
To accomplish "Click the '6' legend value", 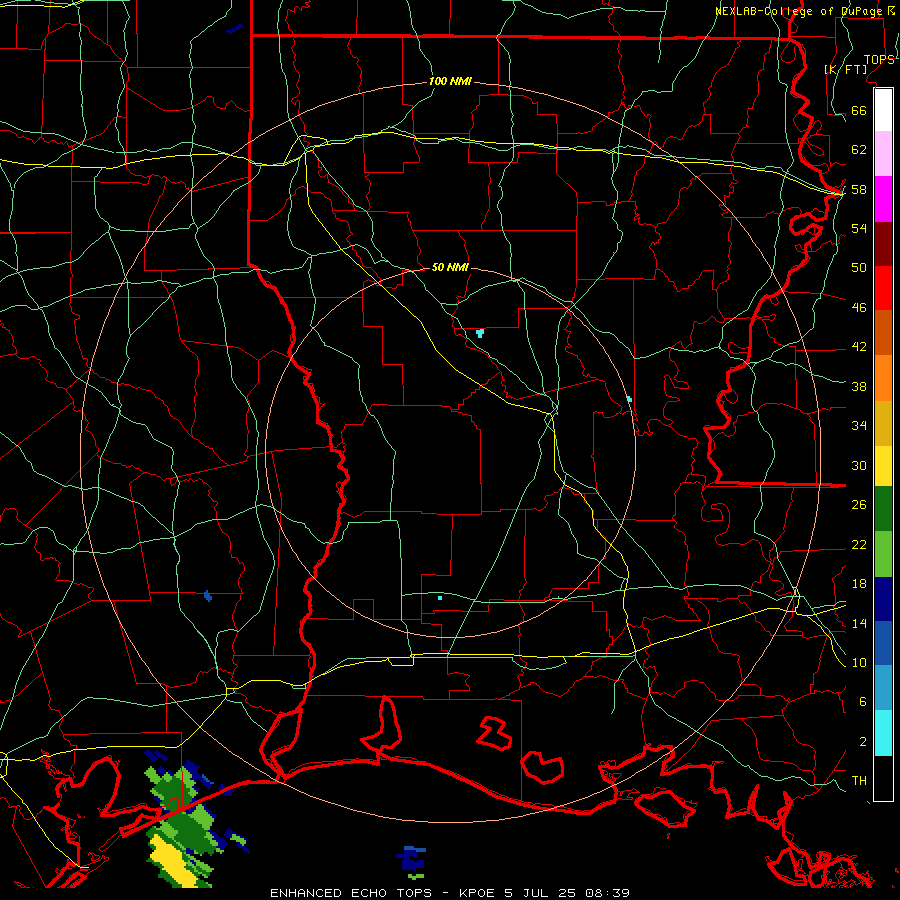I will tap(862, 702).
